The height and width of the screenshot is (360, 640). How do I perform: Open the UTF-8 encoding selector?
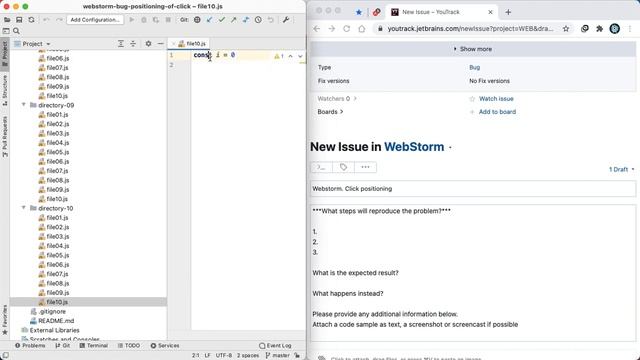pos(224,356)
